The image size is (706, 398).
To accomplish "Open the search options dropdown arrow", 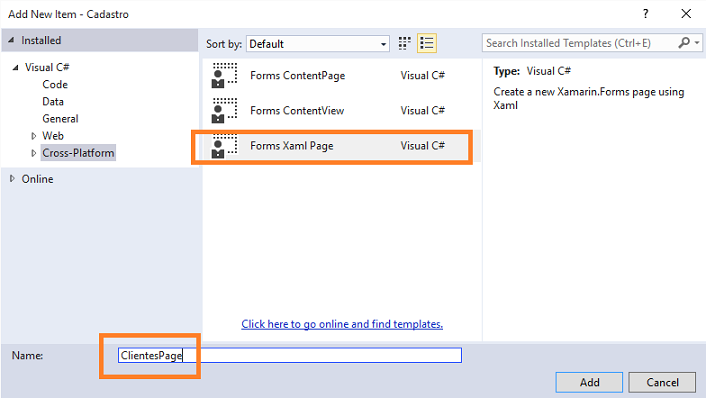I will click(x=697, y=43).
